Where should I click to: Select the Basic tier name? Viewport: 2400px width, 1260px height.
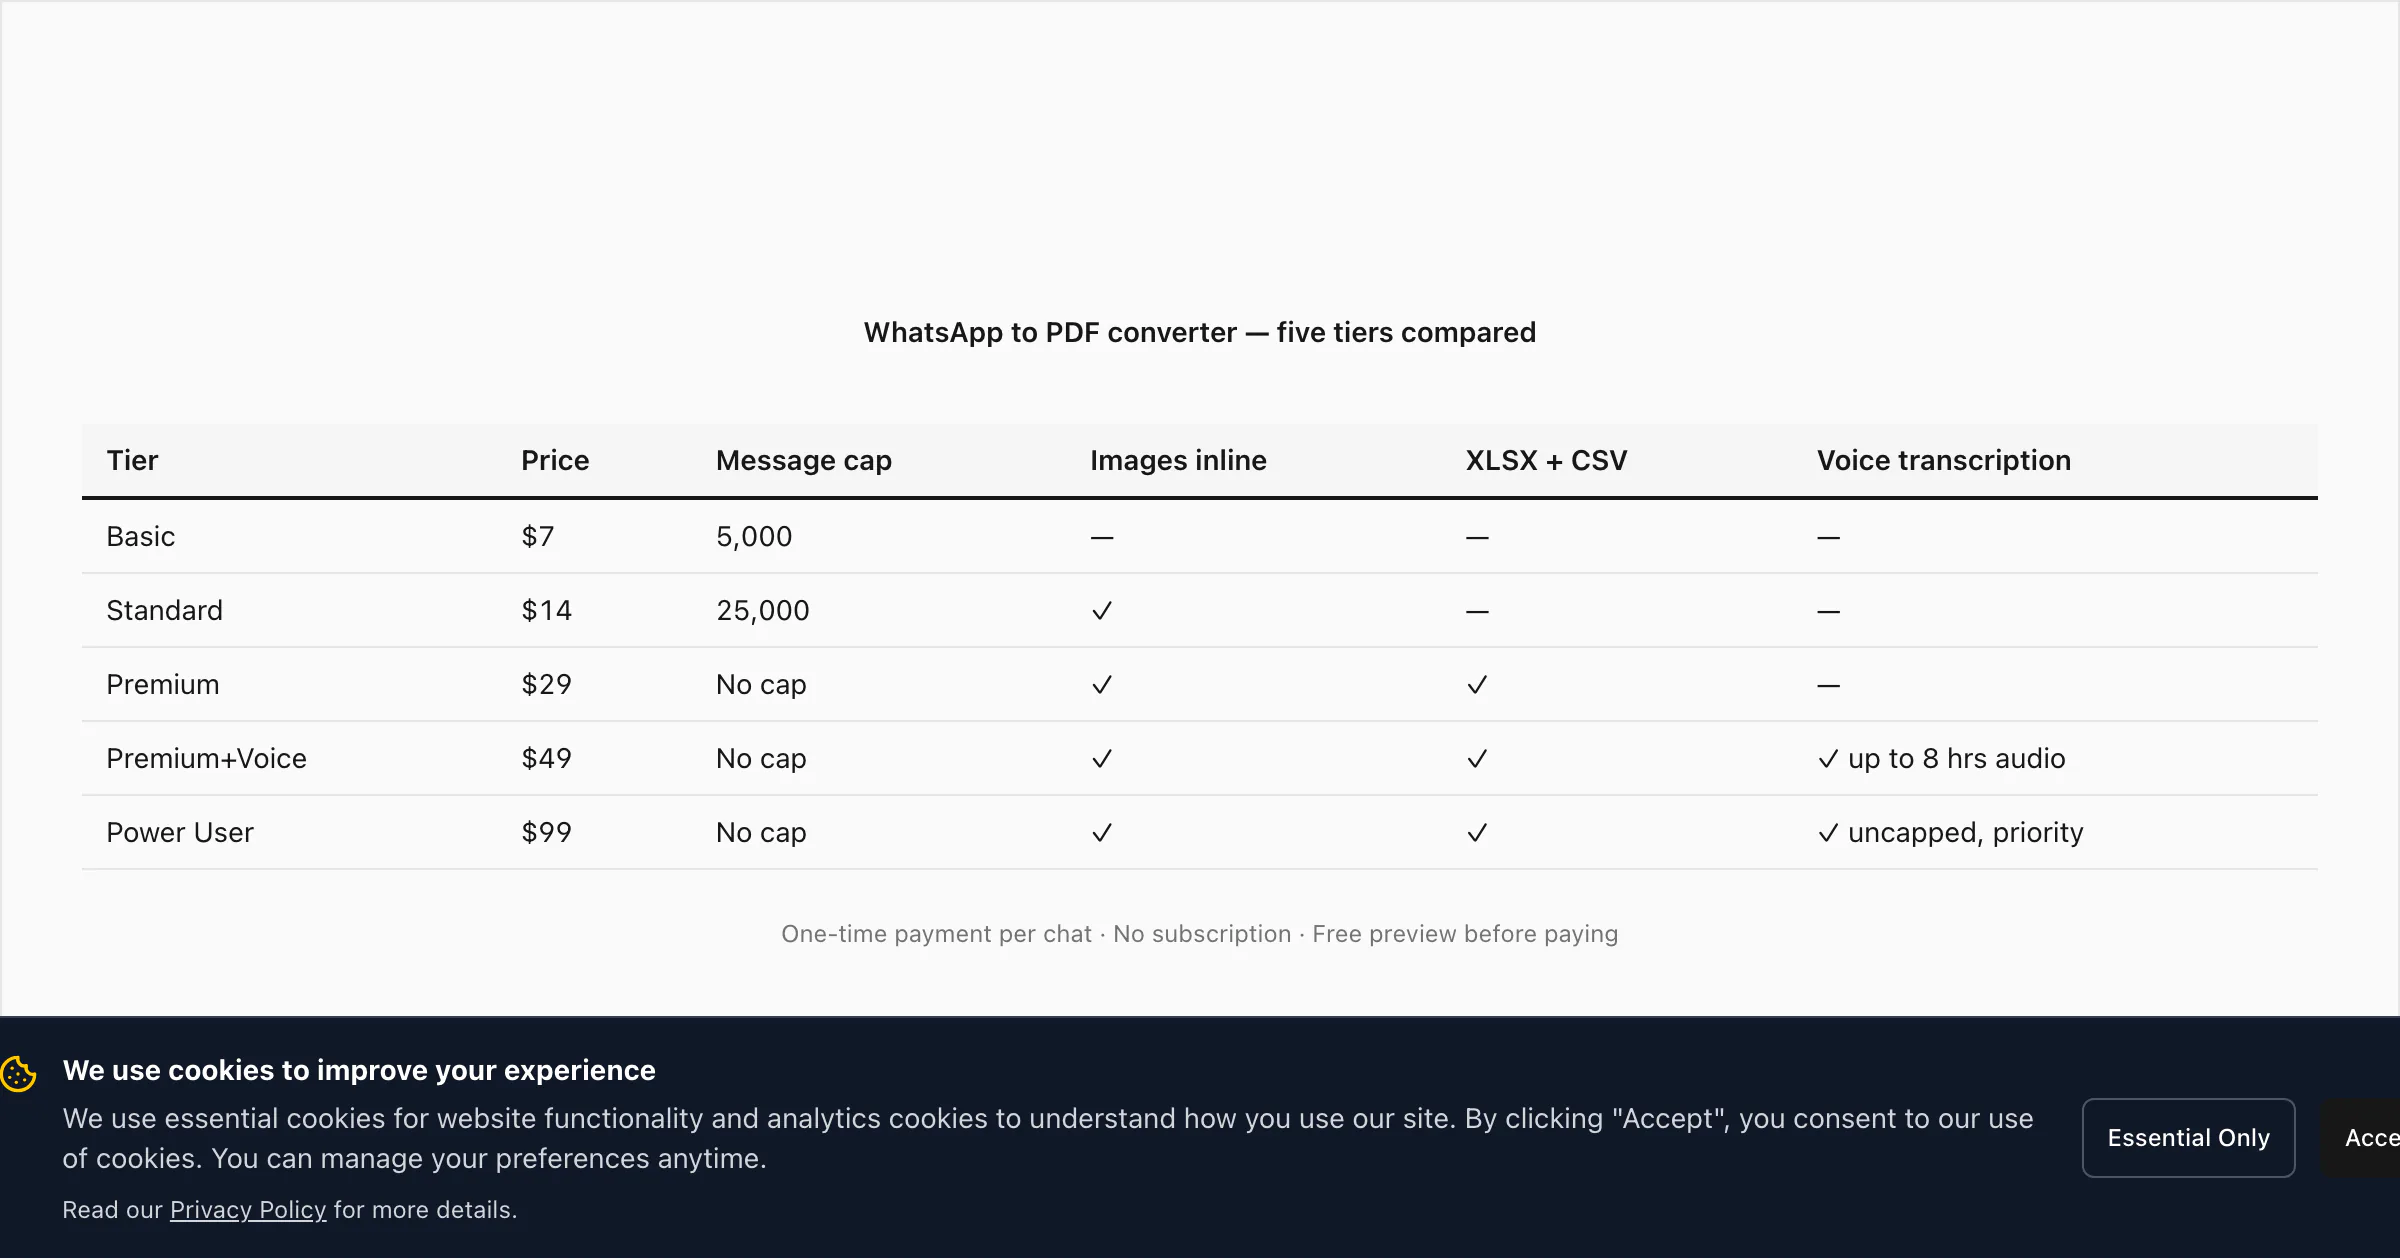[141, 537]
